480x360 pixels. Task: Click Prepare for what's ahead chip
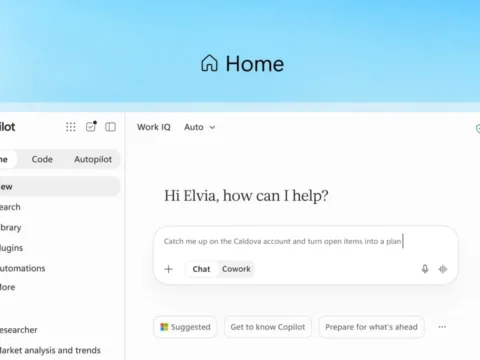click(x=371, y=327)
